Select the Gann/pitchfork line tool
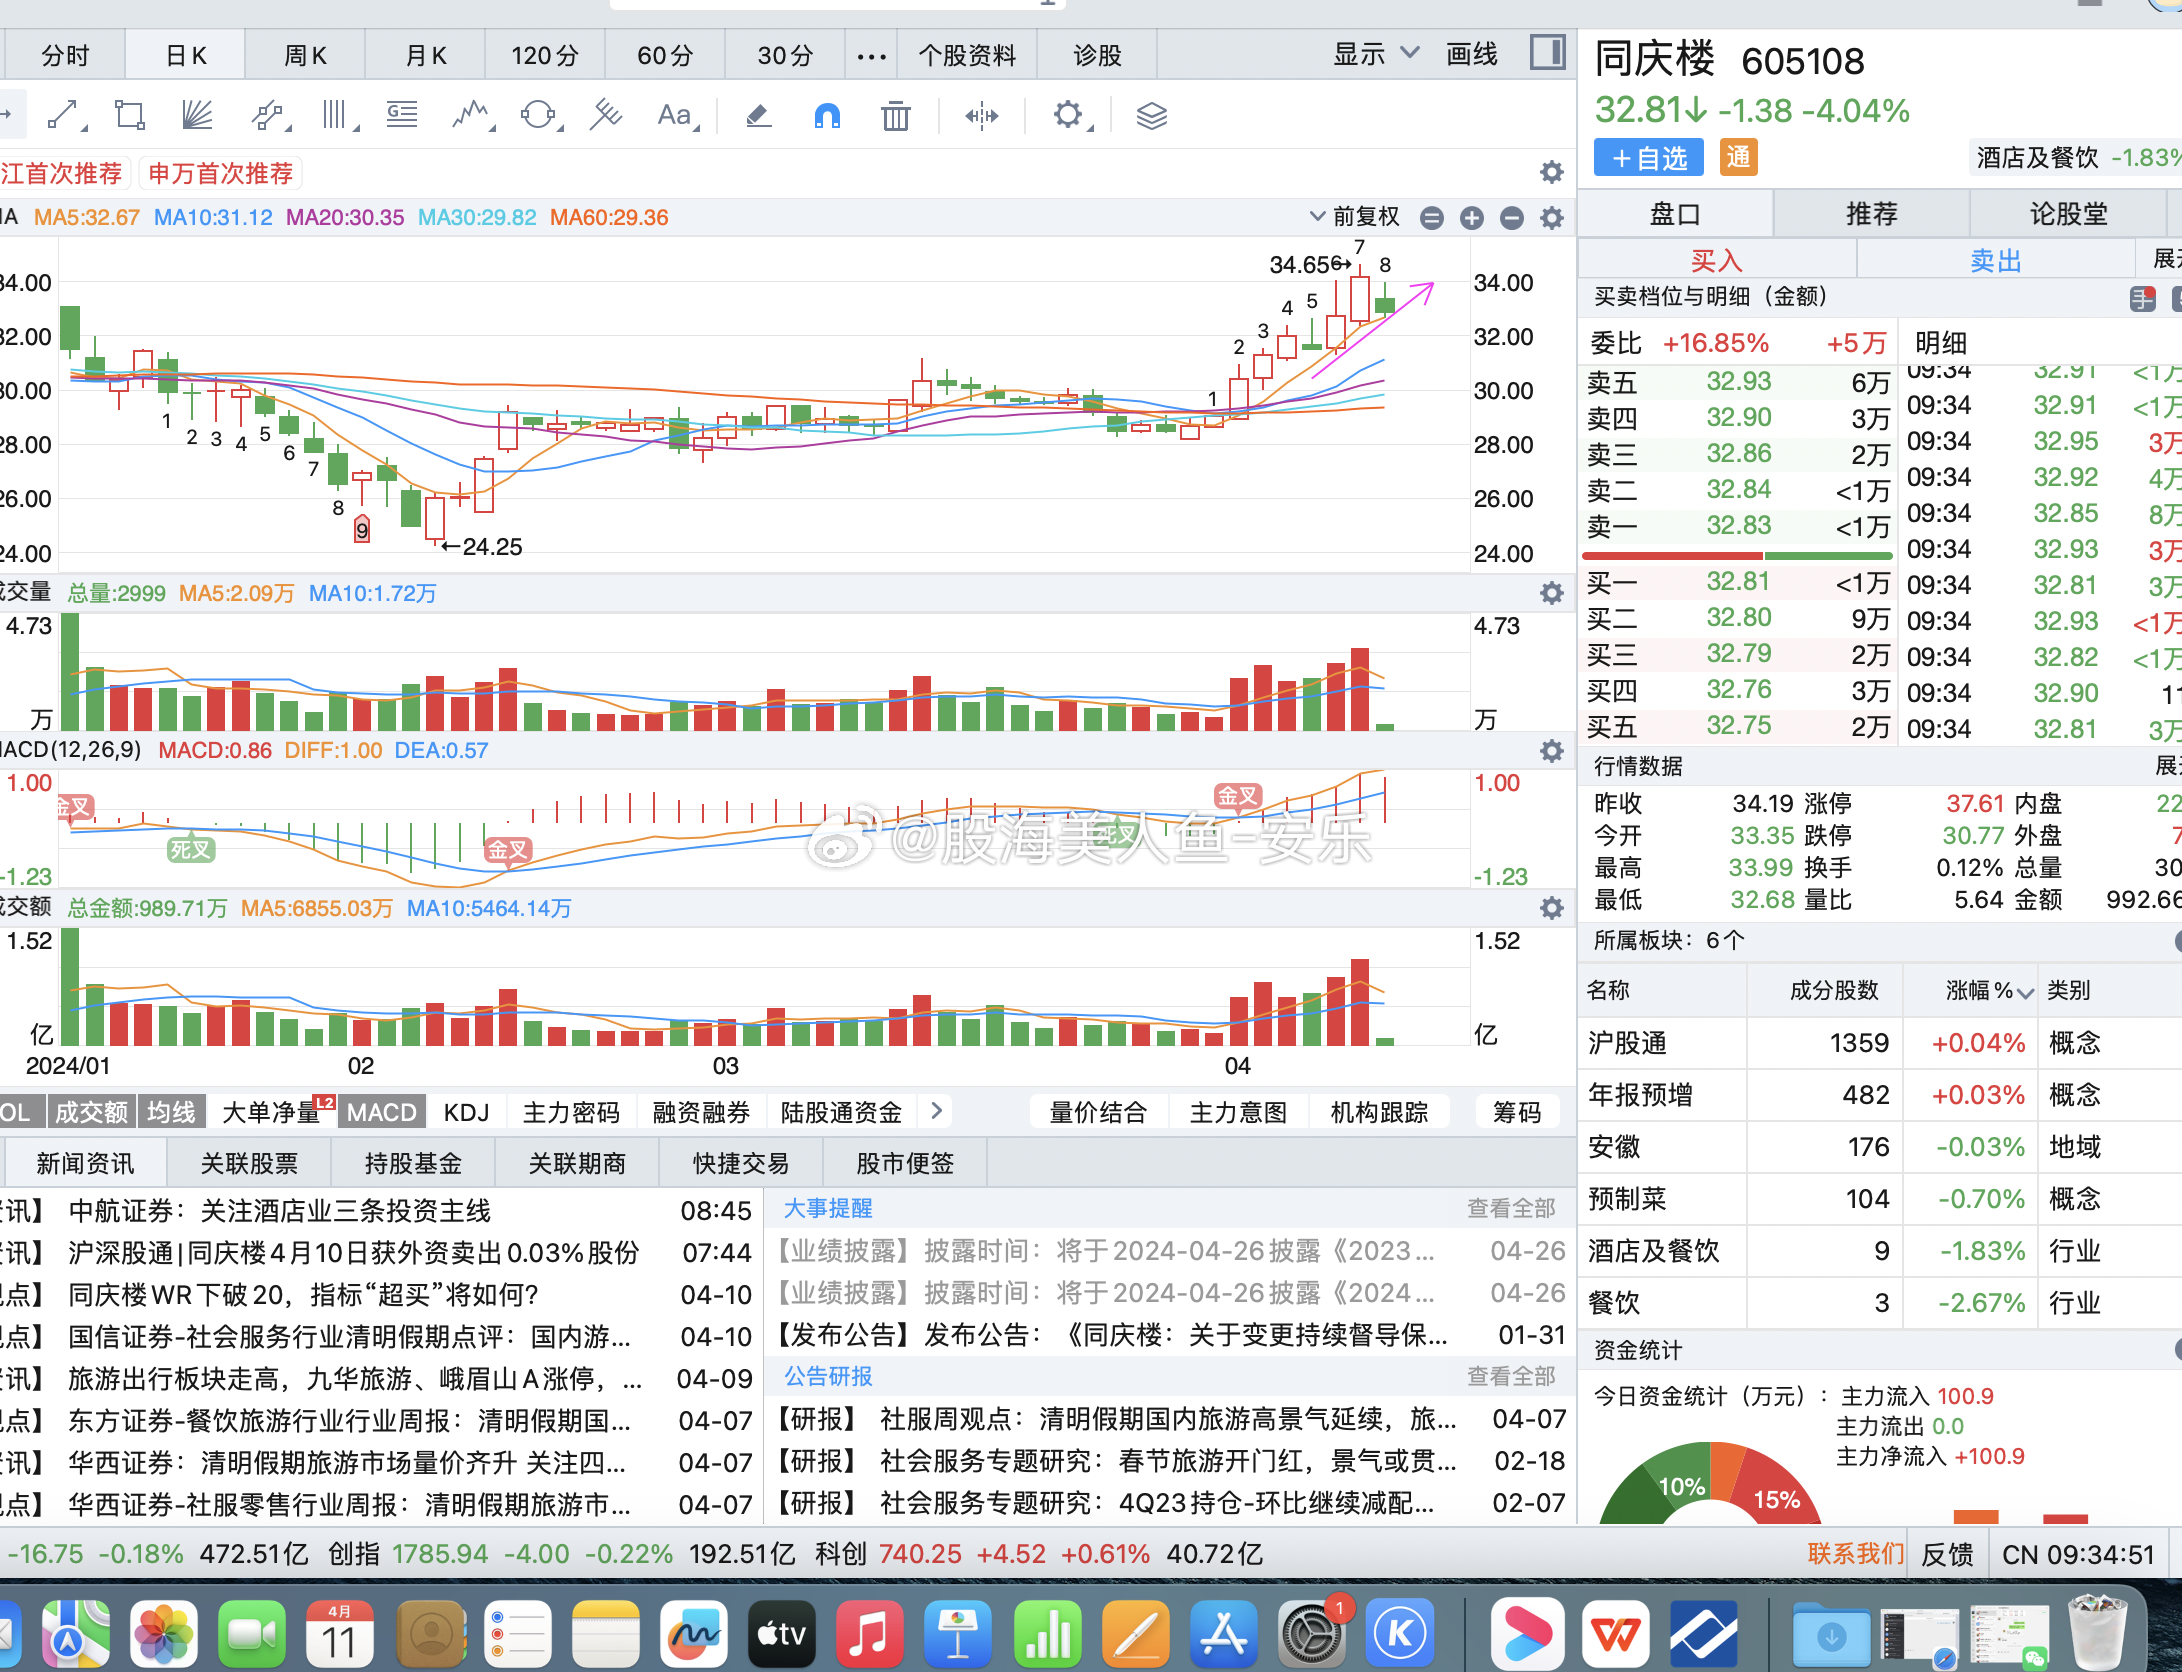The image size is (2182, 1672). click(605, 115)
